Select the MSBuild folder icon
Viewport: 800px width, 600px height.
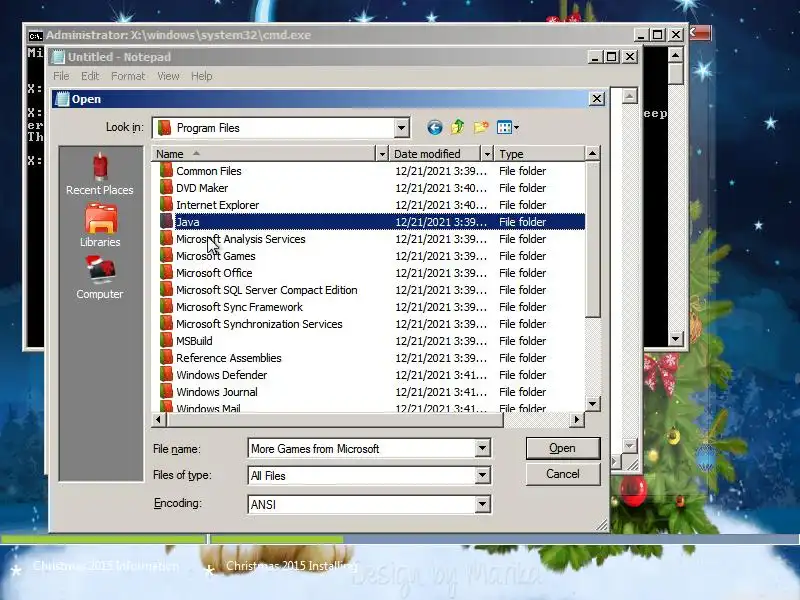[x=166, y=340]
